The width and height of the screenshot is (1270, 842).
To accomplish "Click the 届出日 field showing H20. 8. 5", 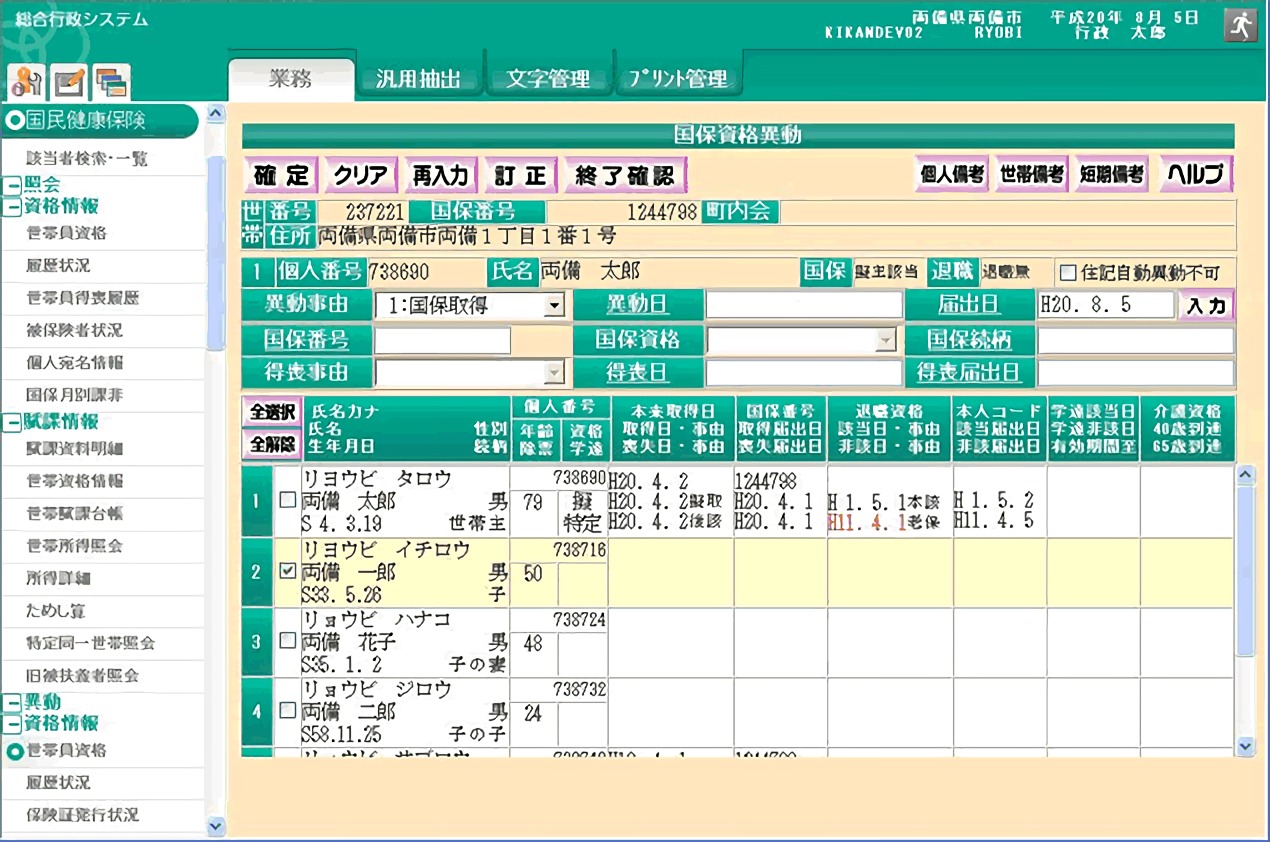I will point(1105,305).
